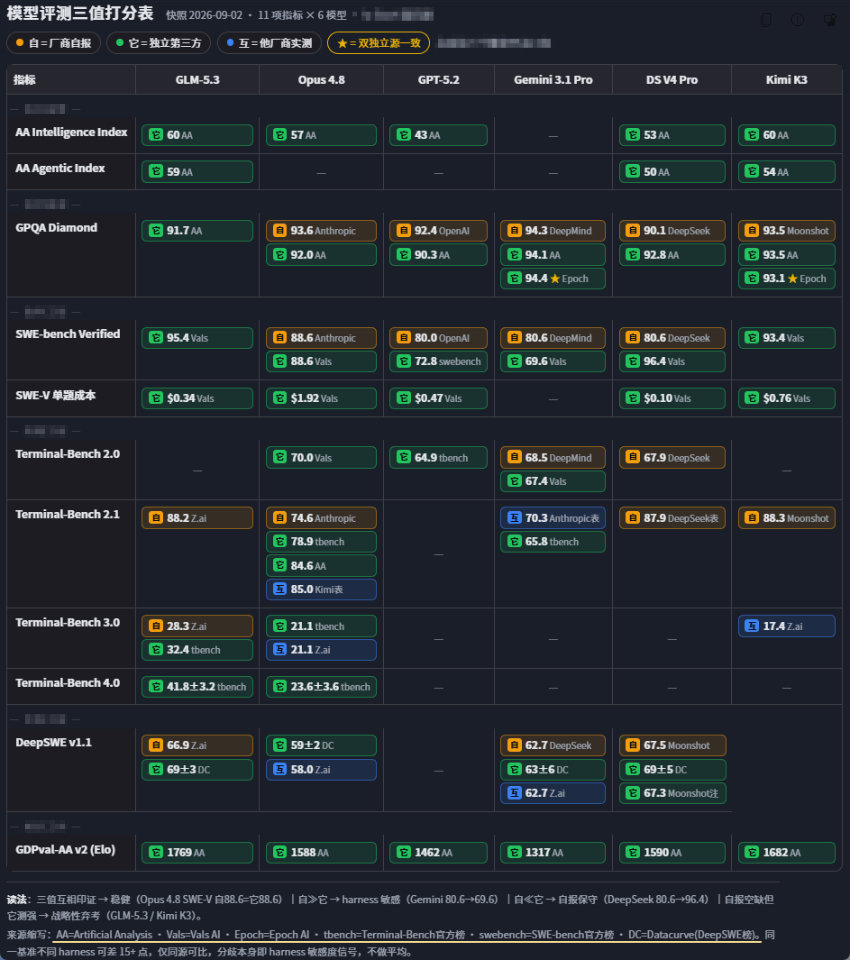Click the underlined DC=Datacurve(DeepSWE榜) footnote

point(694,935)
